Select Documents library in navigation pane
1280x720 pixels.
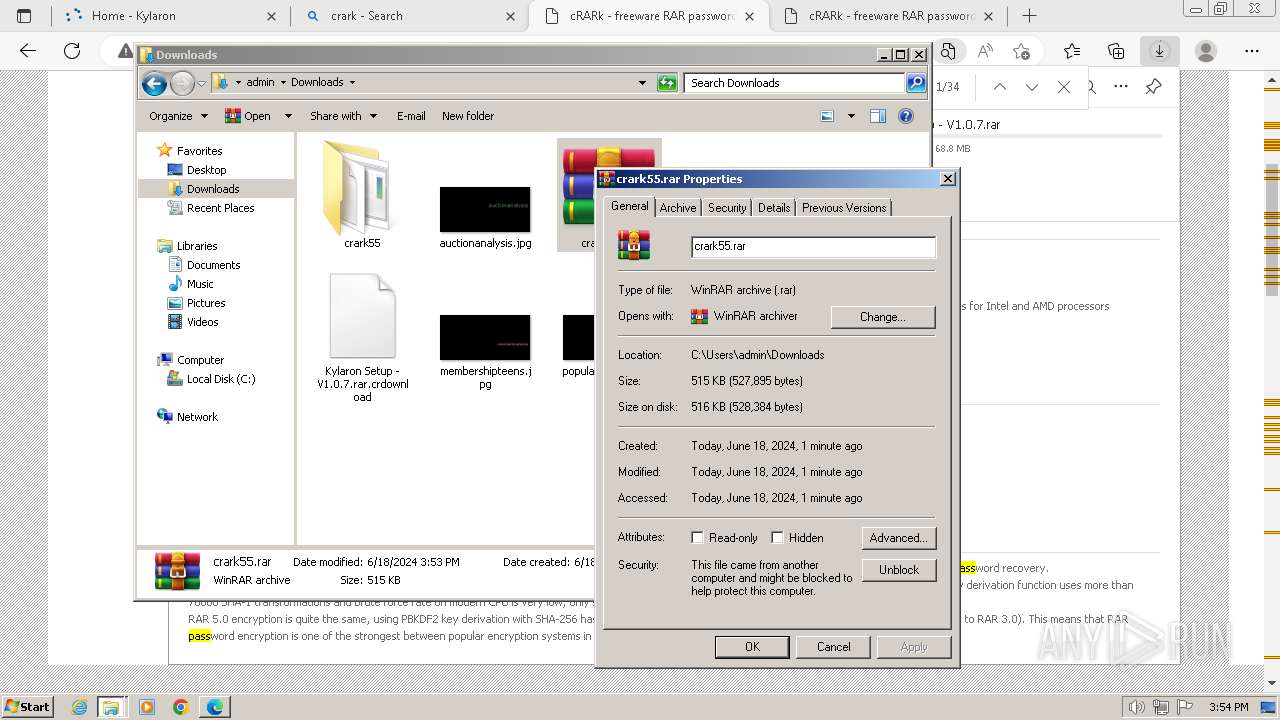pos(213,265)
